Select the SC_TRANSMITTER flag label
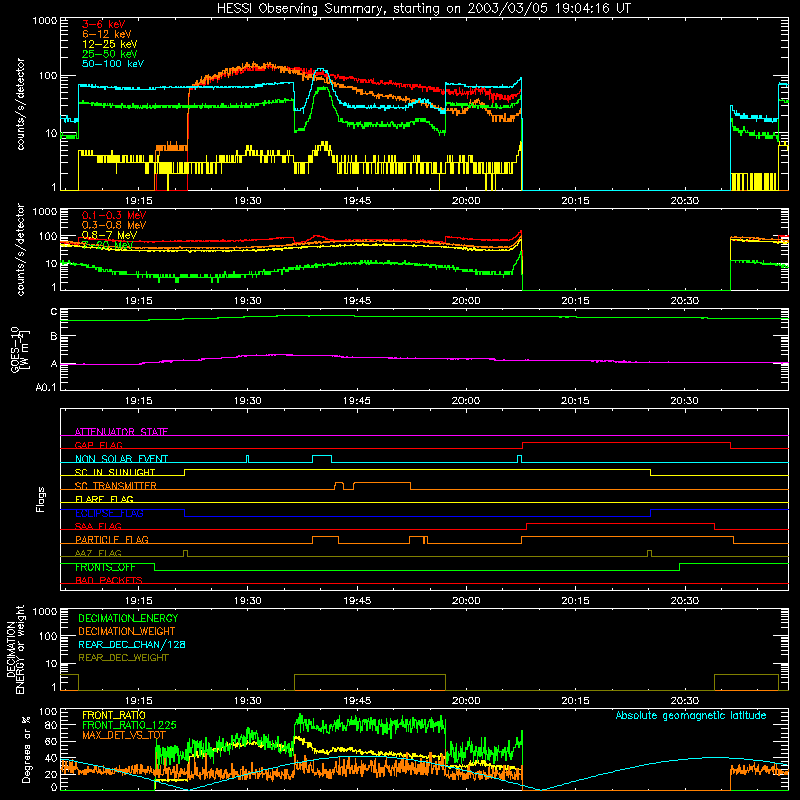This screenshot has height=800, width=800. [x=116, y=486]
